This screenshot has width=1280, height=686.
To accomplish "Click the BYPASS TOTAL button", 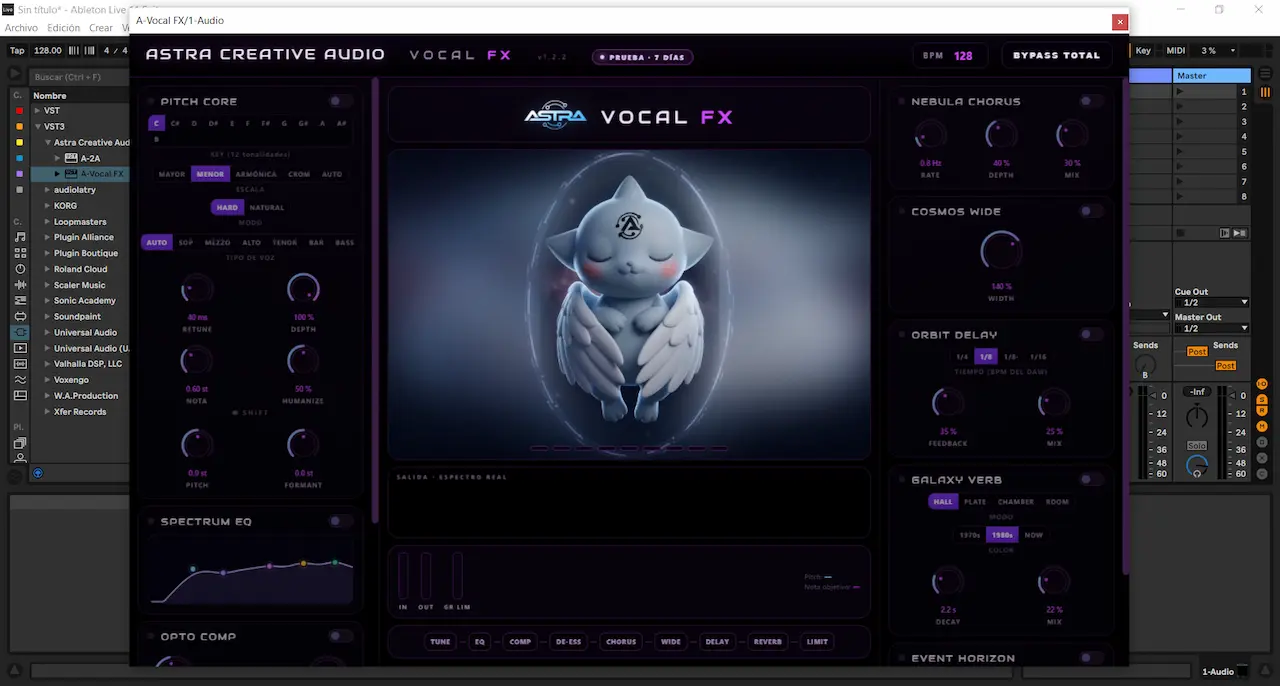I will (1056, 56).
